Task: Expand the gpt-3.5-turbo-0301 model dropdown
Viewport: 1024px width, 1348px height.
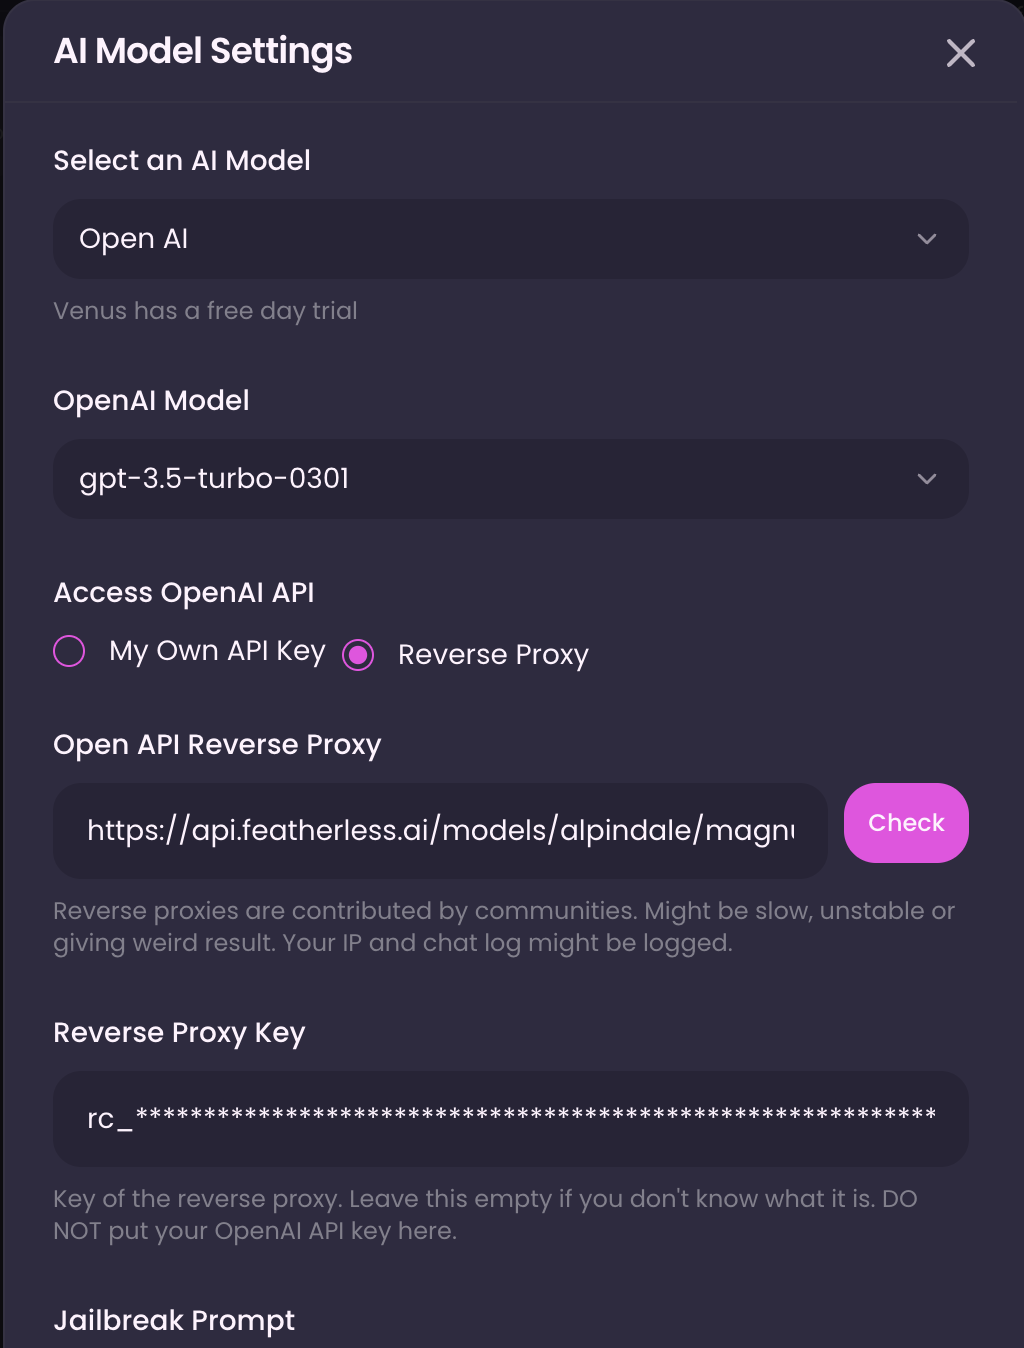Action: pos(510,479)
